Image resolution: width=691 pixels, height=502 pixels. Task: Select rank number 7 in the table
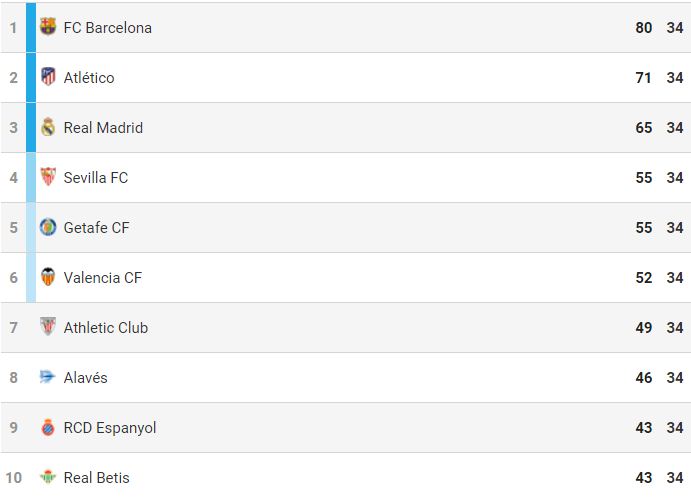click(x=13, y=328)
